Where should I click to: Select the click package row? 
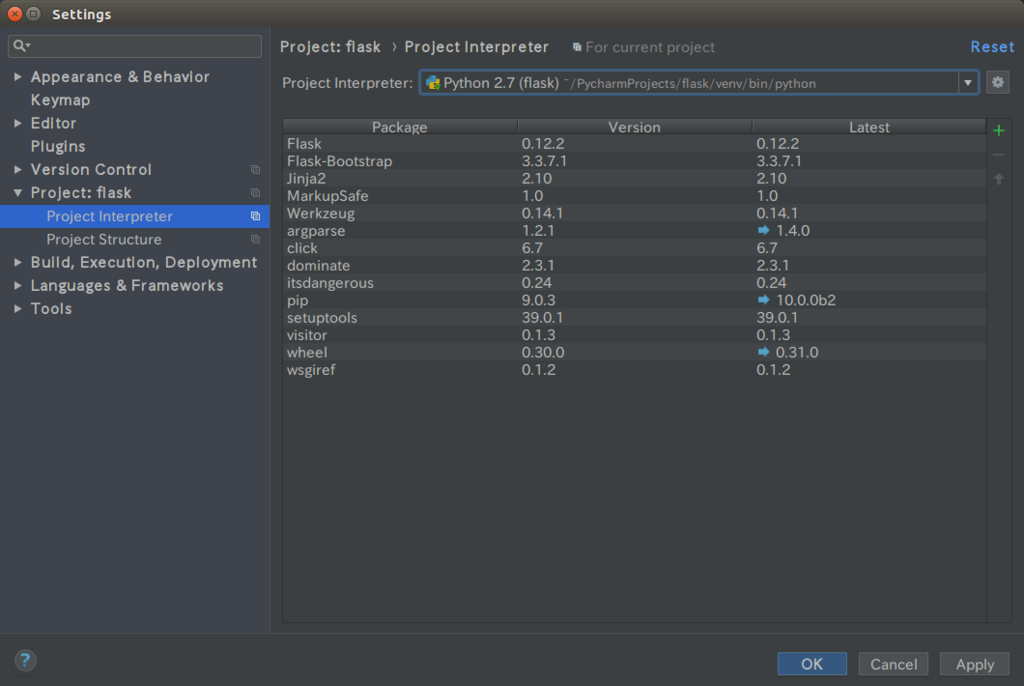634,248
